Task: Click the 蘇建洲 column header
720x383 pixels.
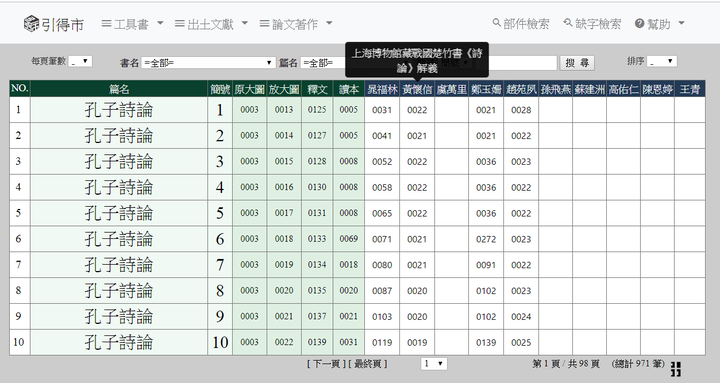Action: pyautogui.click(x=589, y=89)
